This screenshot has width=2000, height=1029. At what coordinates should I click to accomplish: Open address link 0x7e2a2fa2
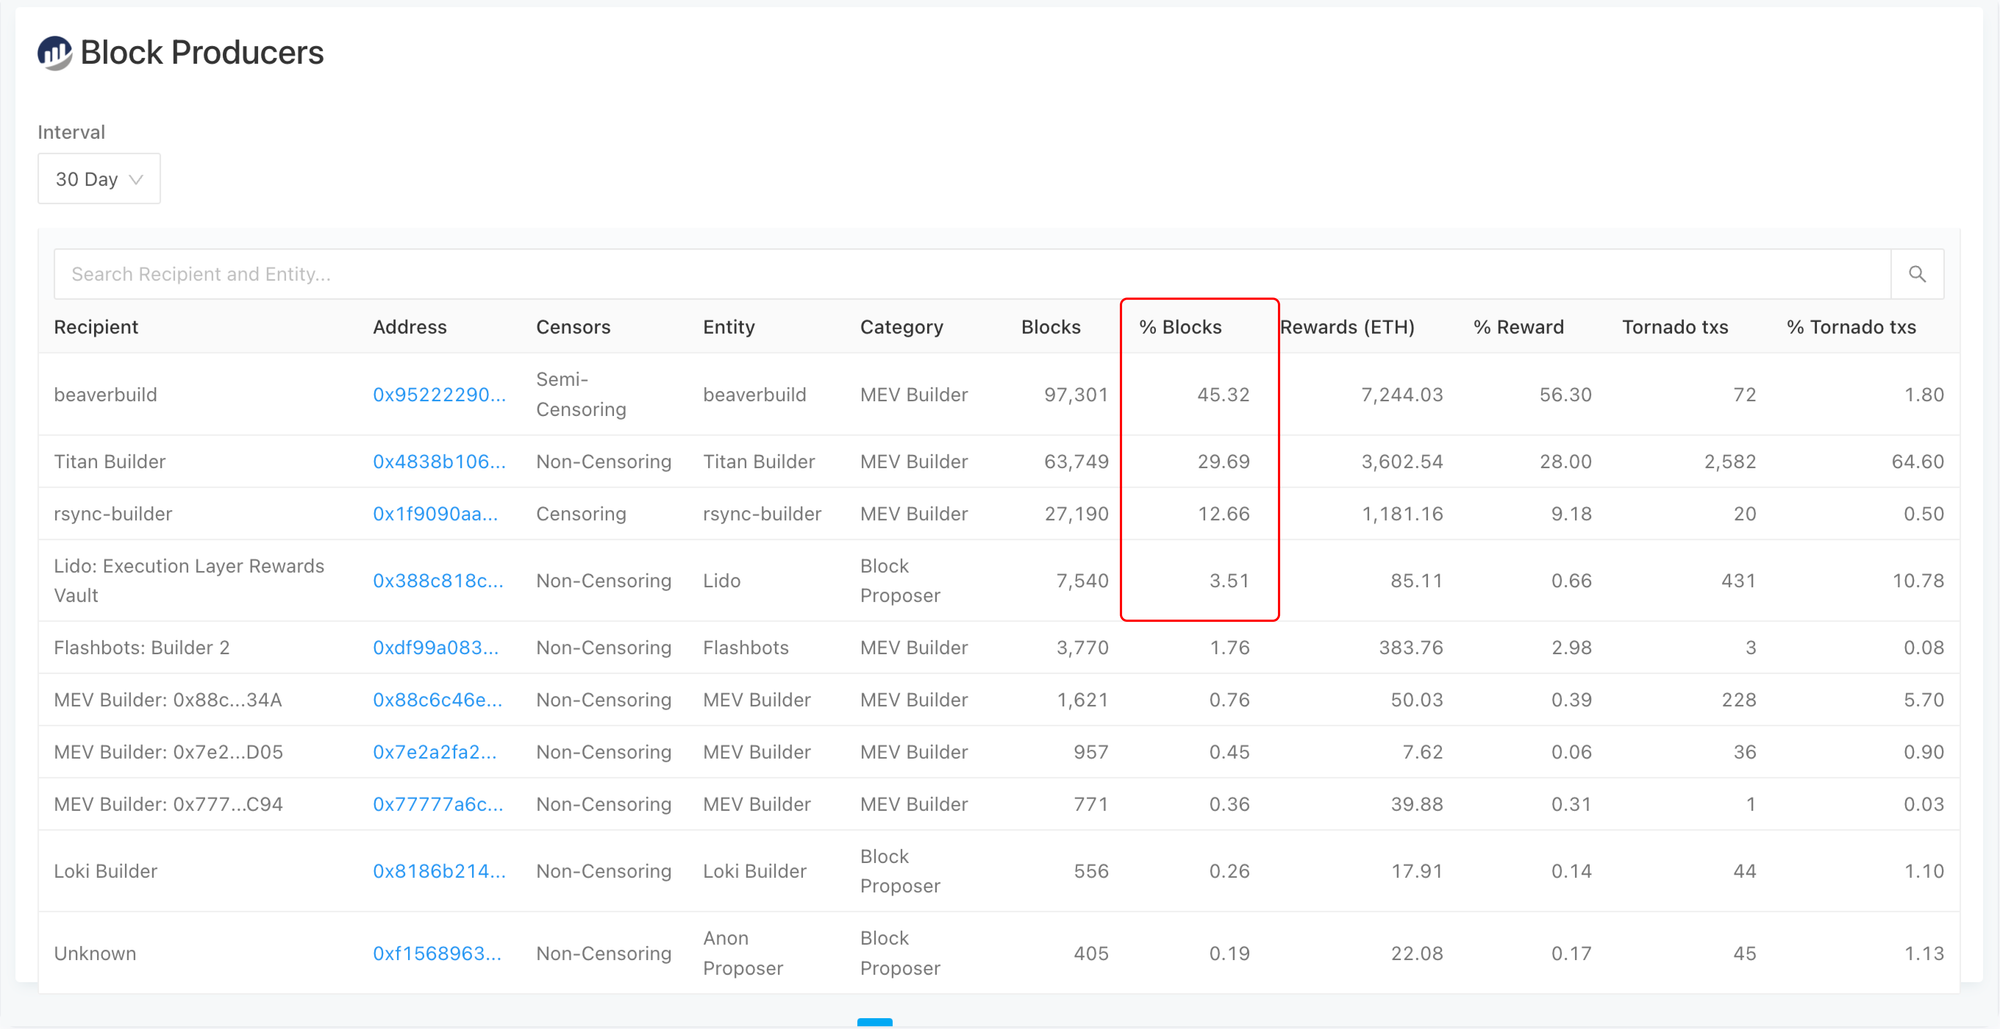(434, 752)
